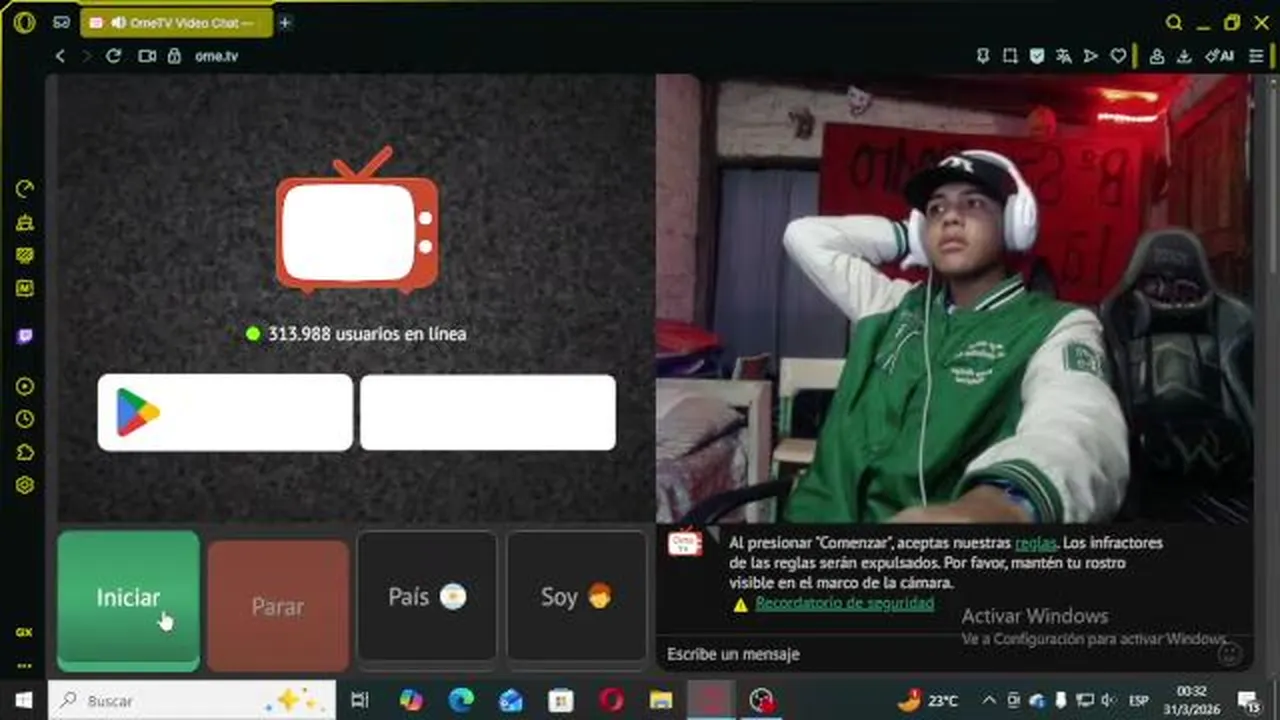Open the sidebar icon just above the Twitch icon
This screenshot has width=1280, height=720.
[x=25, y=288]
